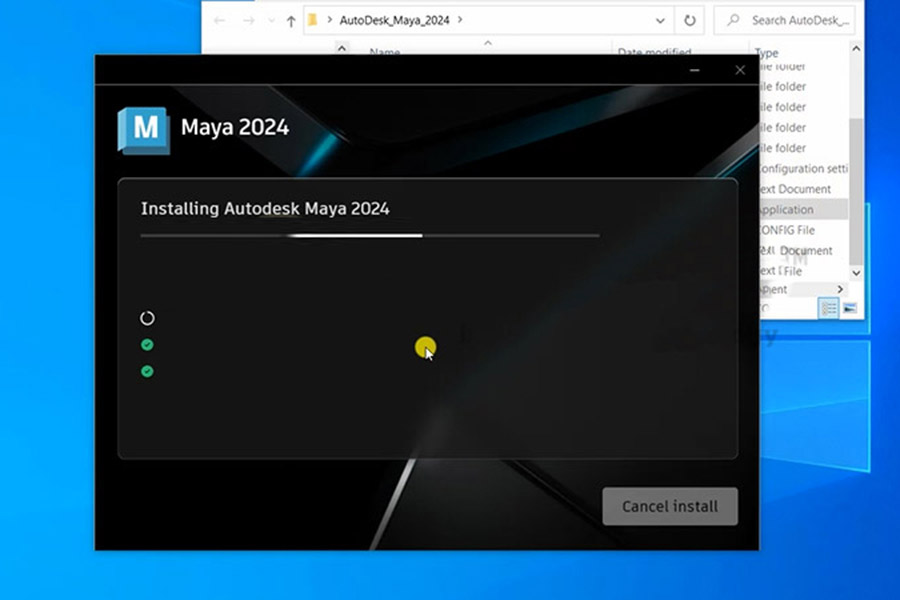Cancel the Maya installation
Viewport: 900px width, 600px height.
[x=670, y=506]
